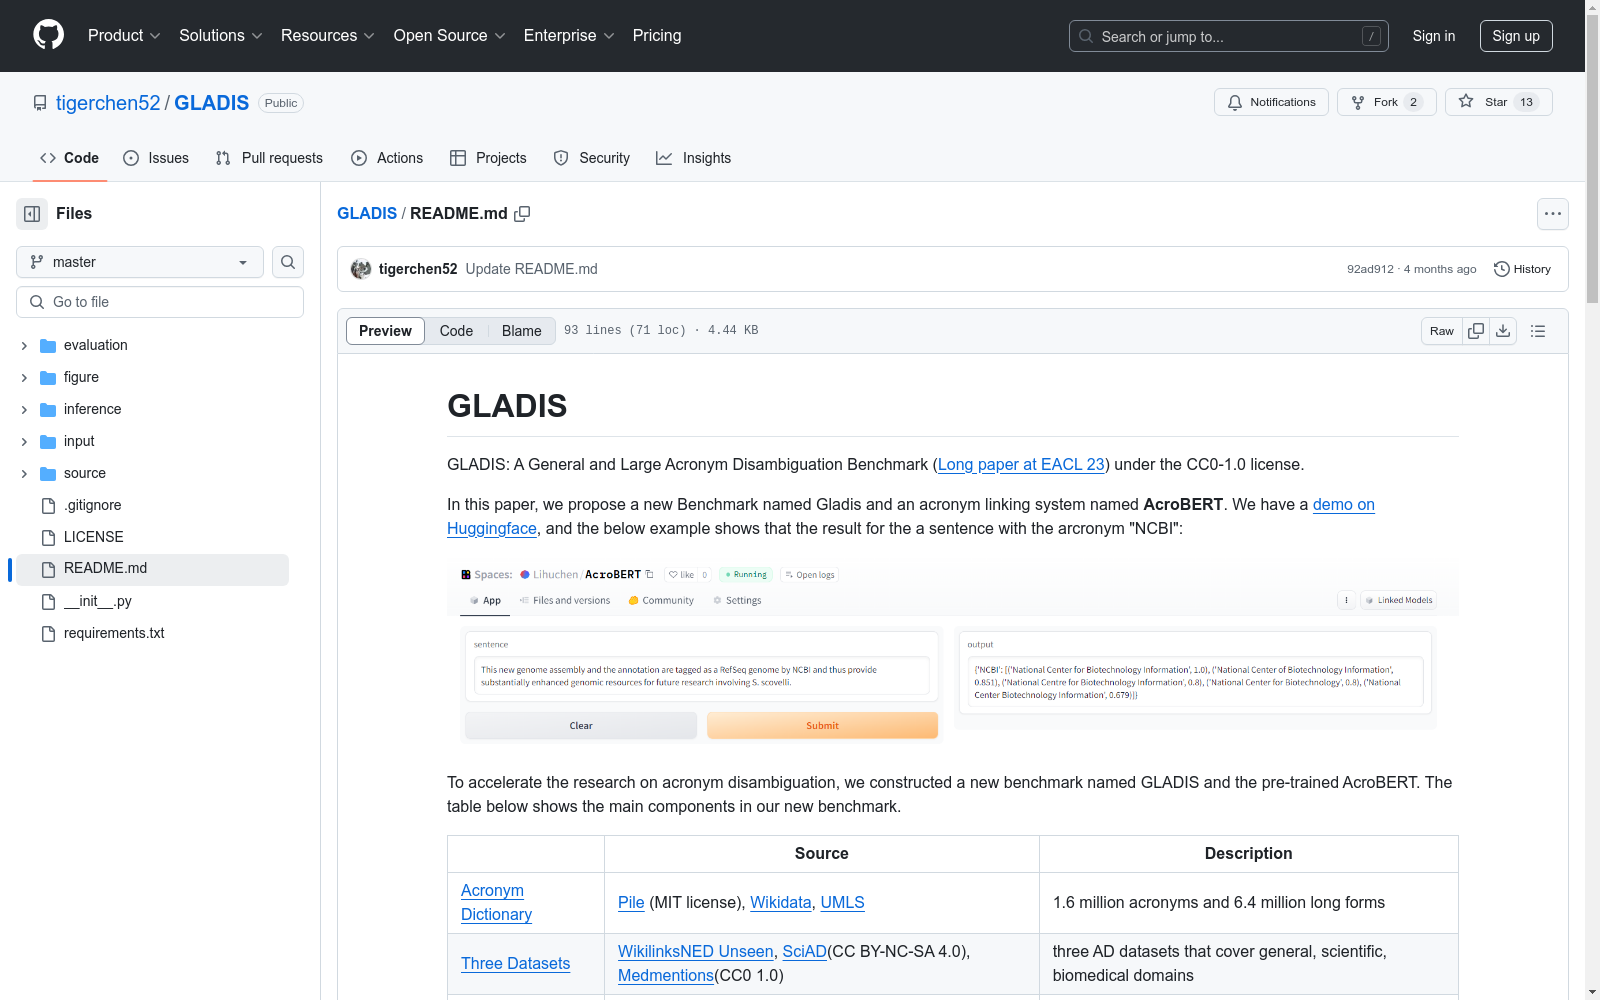Screen dimensions: 1600x1000
Task: Expand the source folder chevron
Action: tap(24, 474)
